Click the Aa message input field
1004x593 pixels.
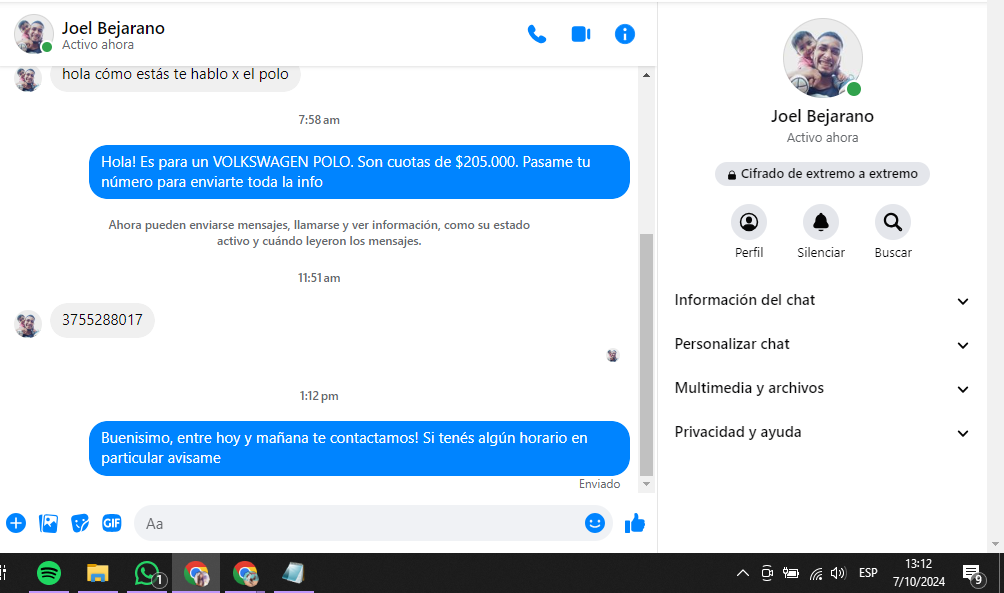pos(360,523)
